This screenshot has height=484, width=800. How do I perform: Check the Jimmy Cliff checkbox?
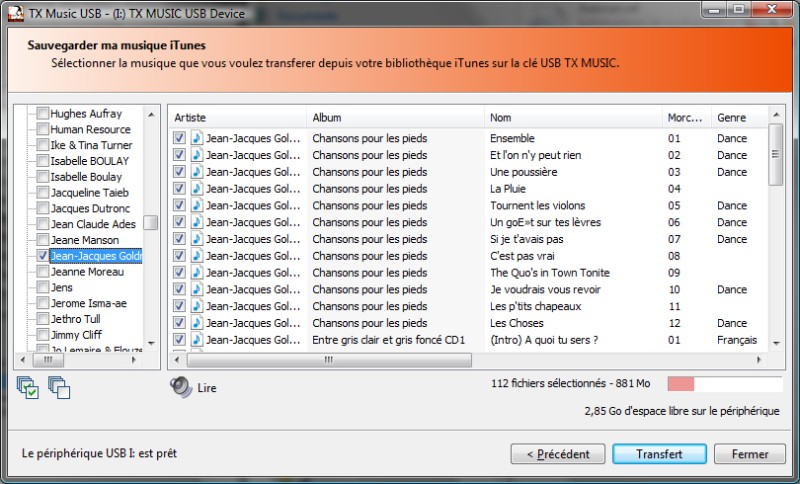[43, 335]
